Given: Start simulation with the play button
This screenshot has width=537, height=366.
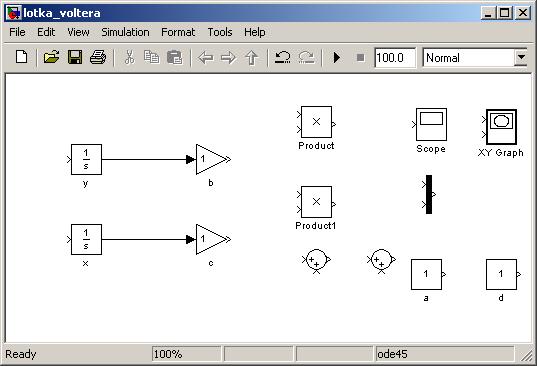Looking at the screenshot, I should 337,58.
